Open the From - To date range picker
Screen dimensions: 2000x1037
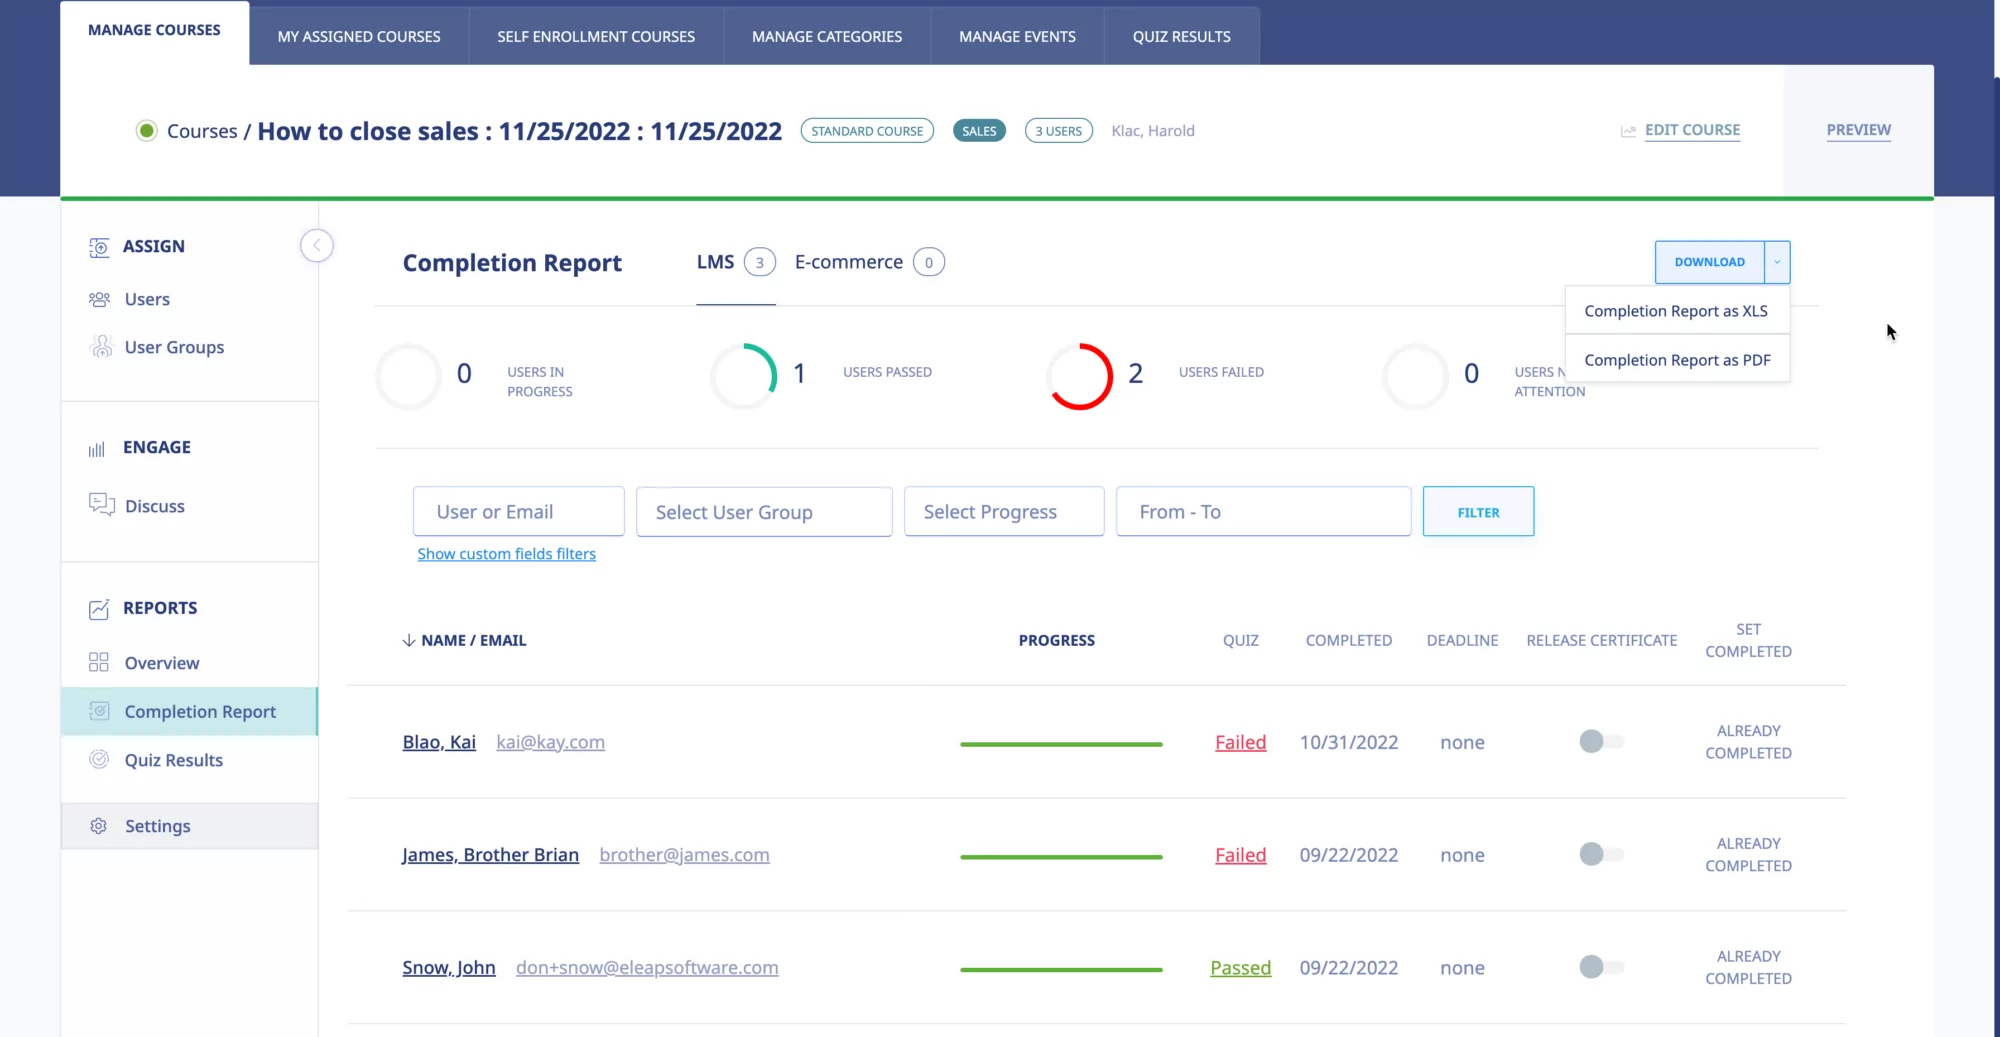point(1264,512)
